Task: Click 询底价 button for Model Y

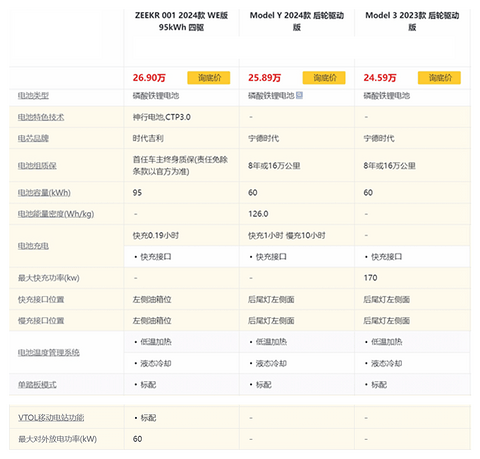Action: tap(324, 78)
